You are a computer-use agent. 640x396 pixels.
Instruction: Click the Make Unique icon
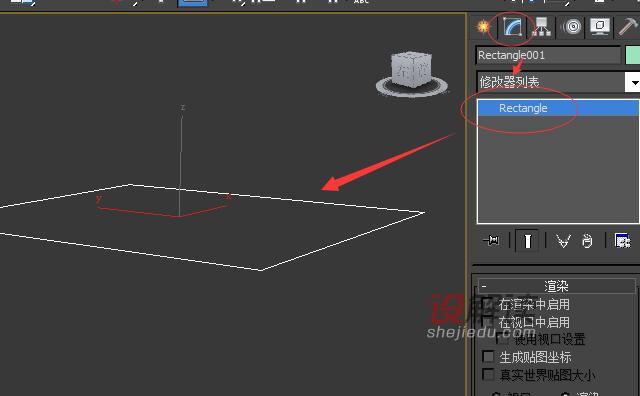(563, 241)
